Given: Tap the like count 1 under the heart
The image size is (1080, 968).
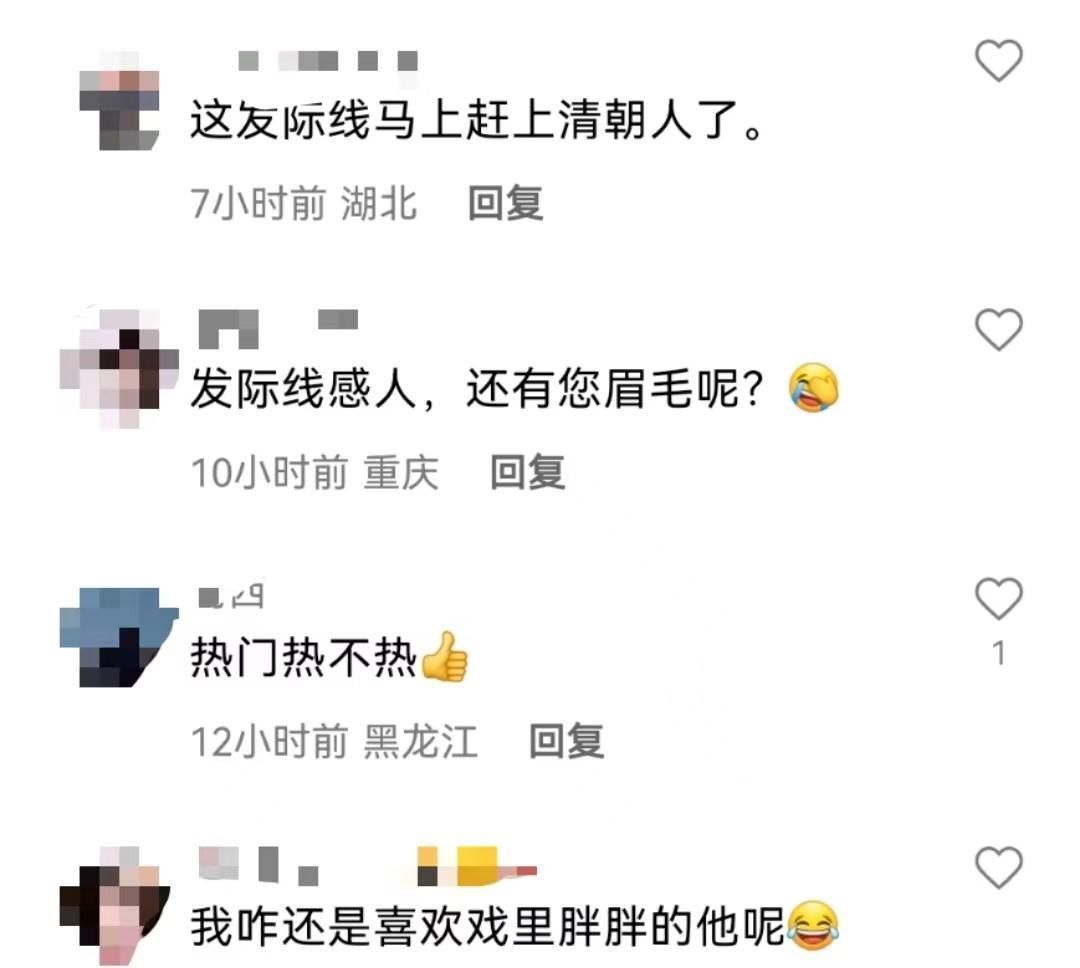Looking at the screenshot, I should pyautogui.click(x=999, y=653).
